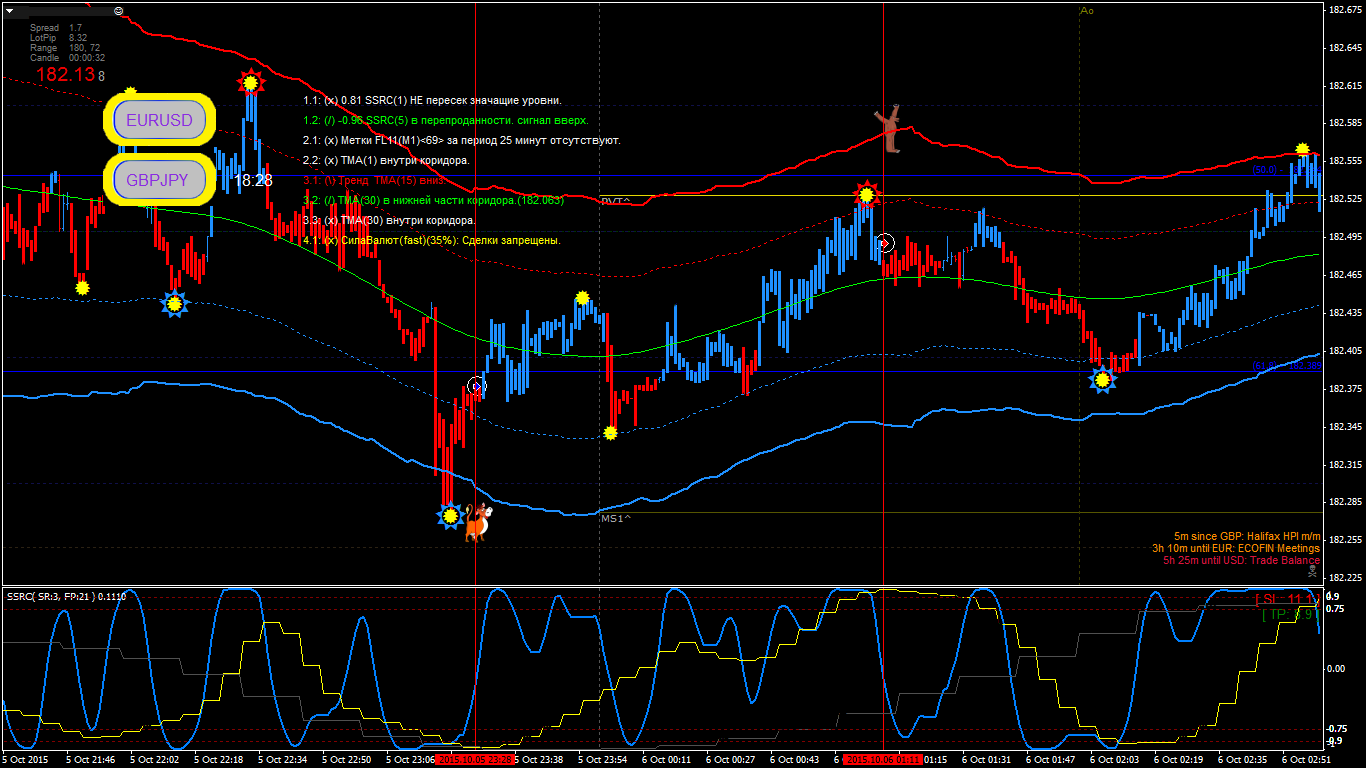Click the Spread 1.7 info line
Screen dimensions: 1366x768
56,28
